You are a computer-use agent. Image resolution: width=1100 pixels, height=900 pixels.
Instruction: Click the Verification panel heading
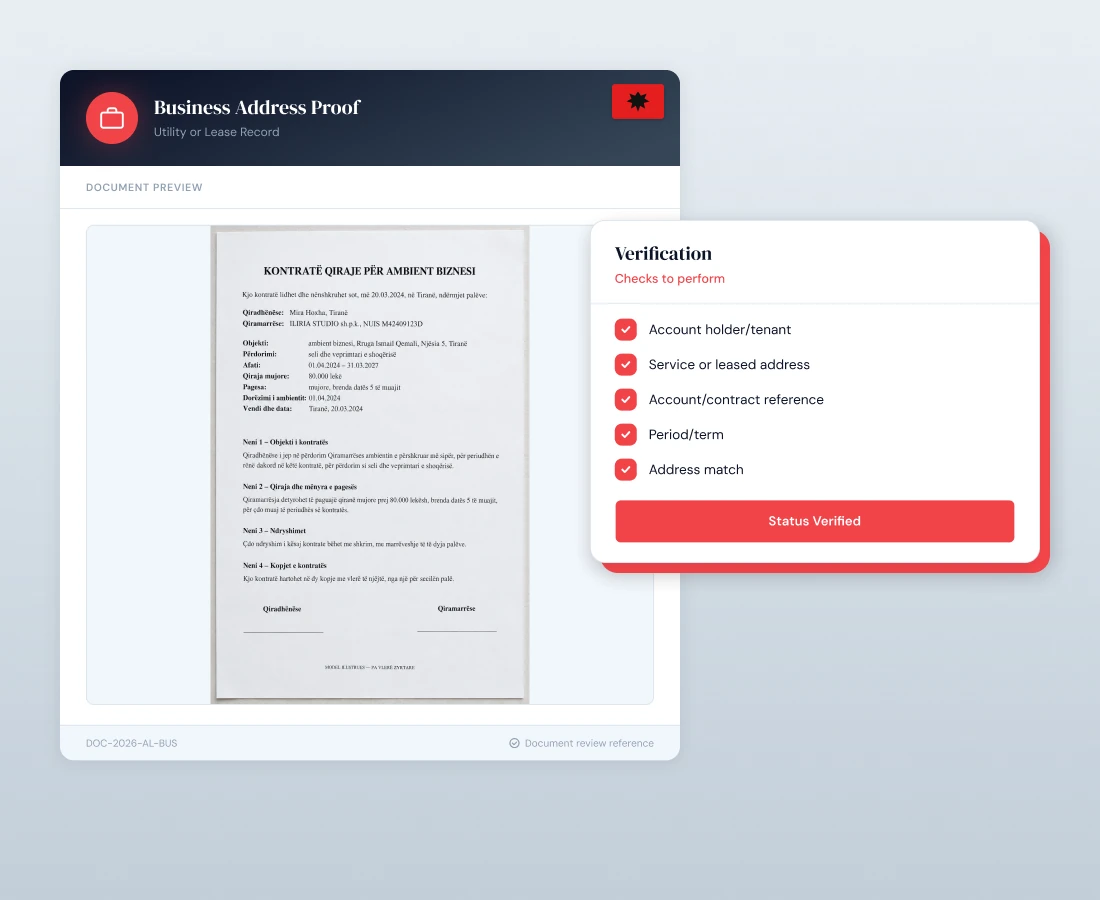(x=663, y=253)
